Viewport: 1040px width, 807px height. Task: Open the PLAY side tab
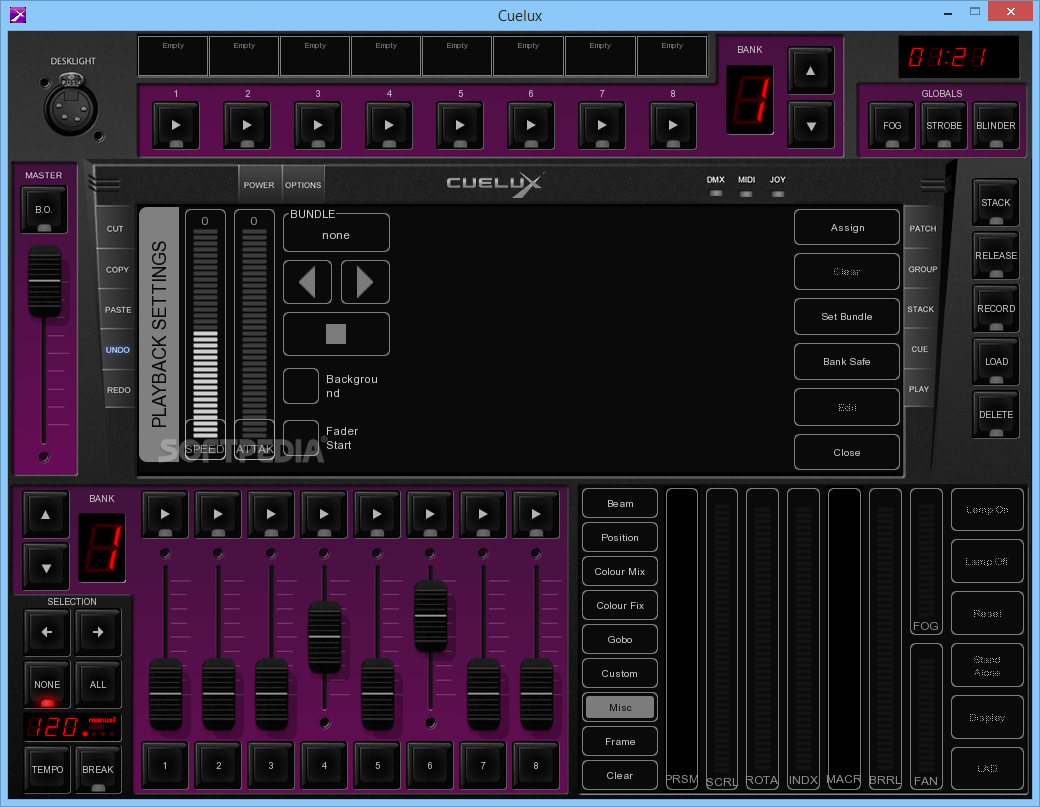coord(919,389)
